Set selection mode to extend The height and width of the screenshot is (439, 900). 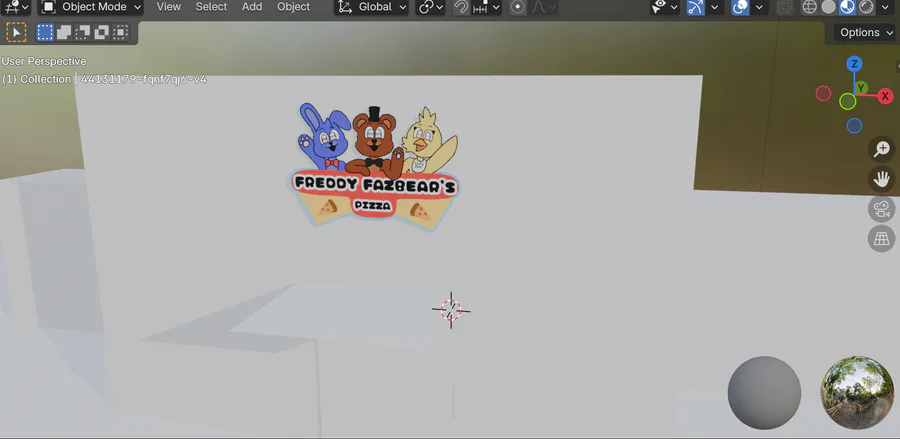64,33
